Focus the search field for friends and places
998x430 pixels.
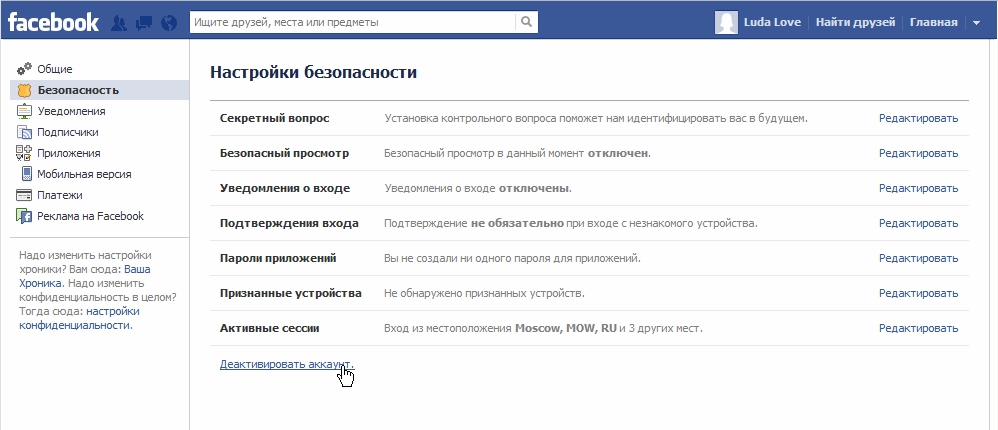(x=353, y=22)
